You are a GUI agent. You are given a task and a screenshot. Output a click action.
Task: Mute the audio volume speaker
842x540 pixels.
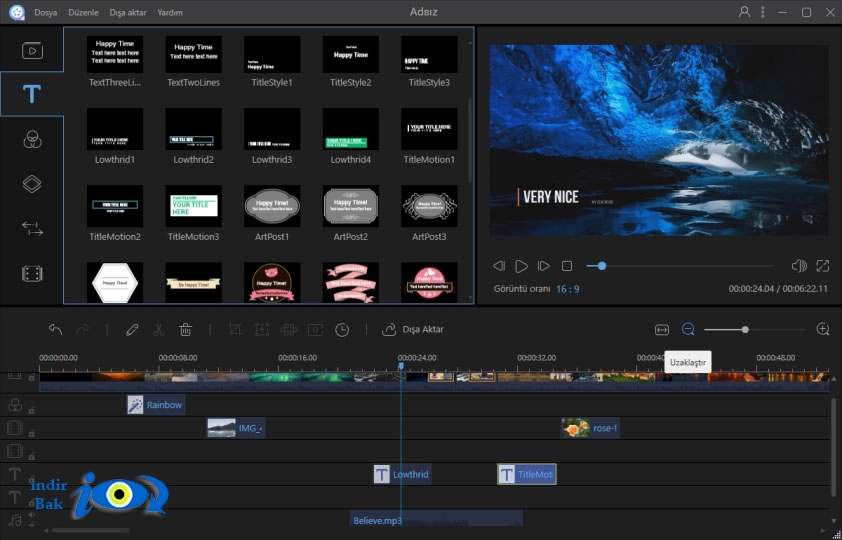[x=799, y=266]
